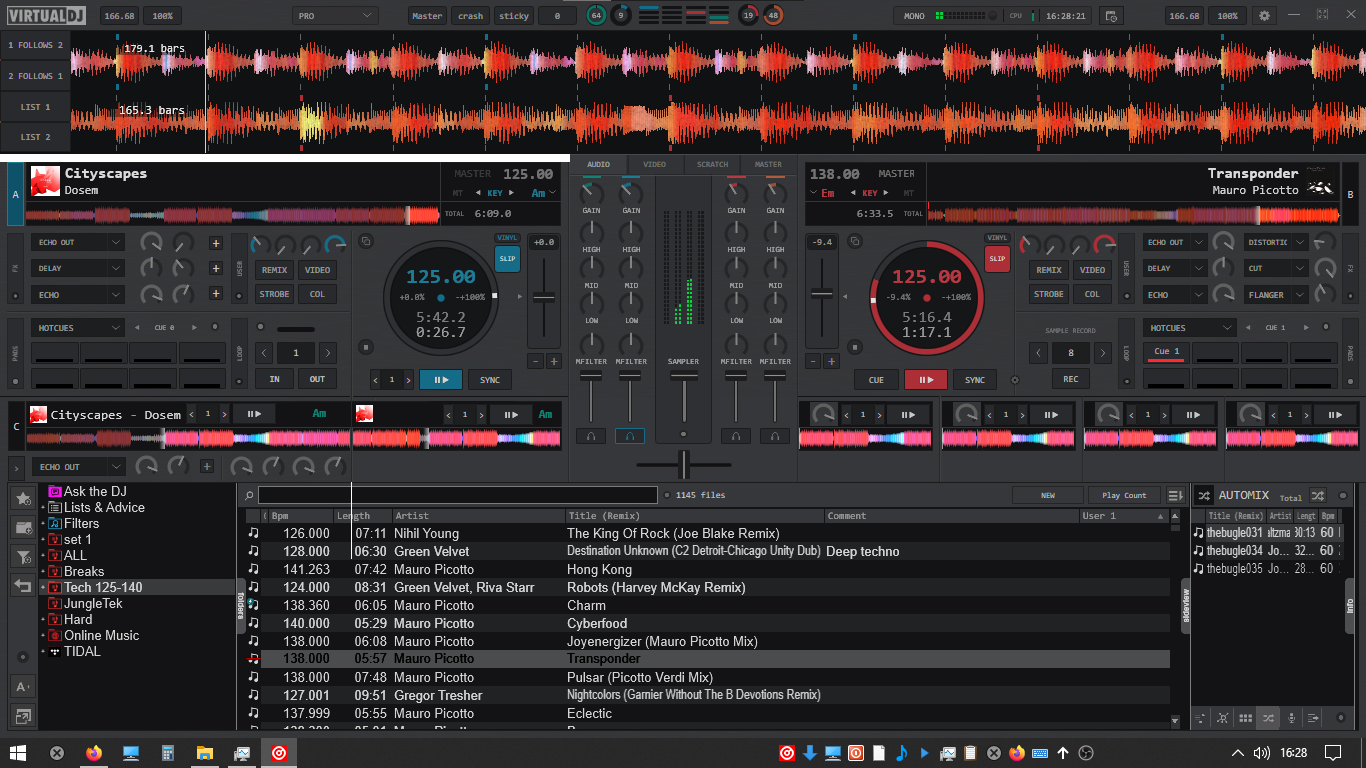This screenshot has height=768, width=1366.
Task: Open the Windows Start menu
Action: tap(18, 753)
